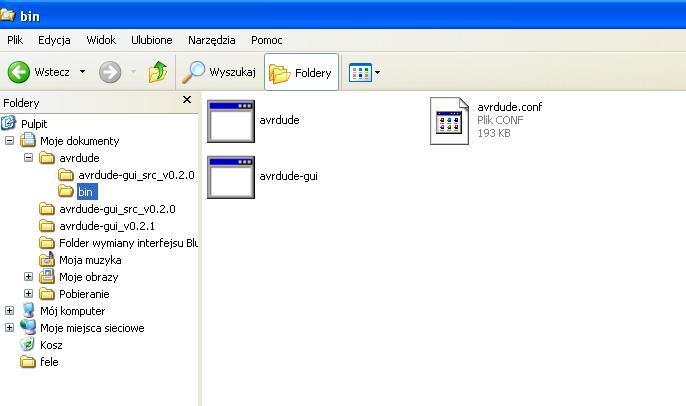Select the avrdude application icon
Screen dimensions: 686x406
pyautogui.click(x=231, y=121)
